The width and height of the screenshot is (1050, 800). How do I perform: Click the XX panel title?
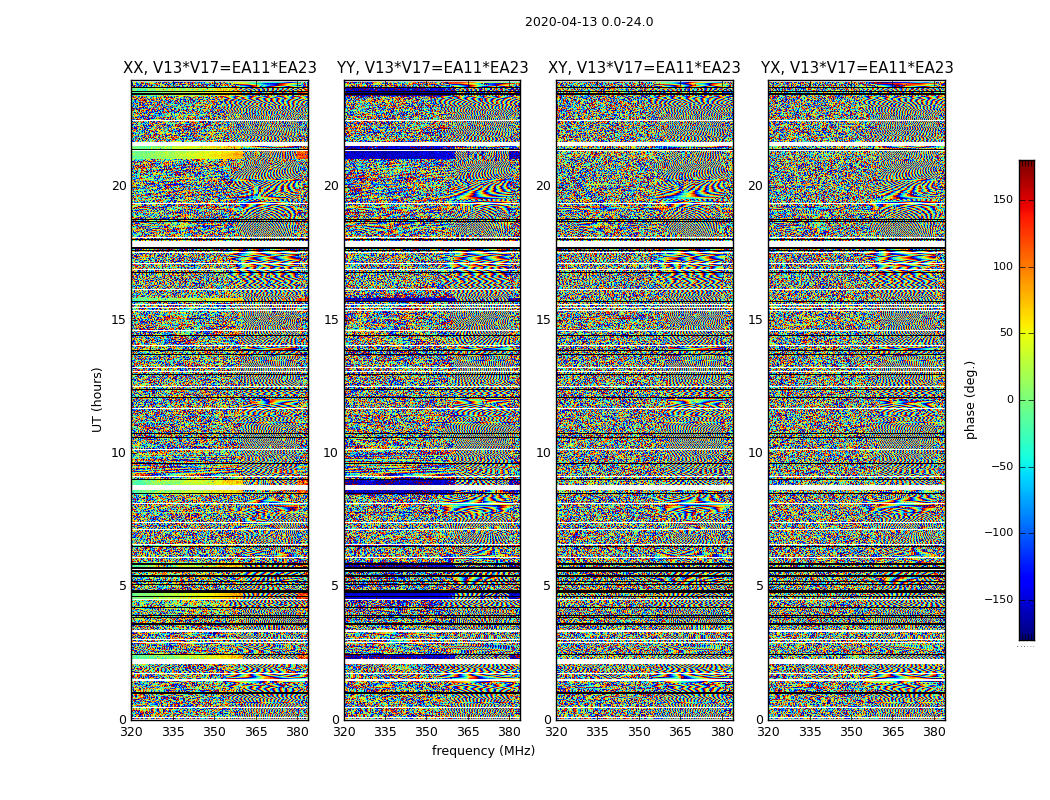pos(220,68)
